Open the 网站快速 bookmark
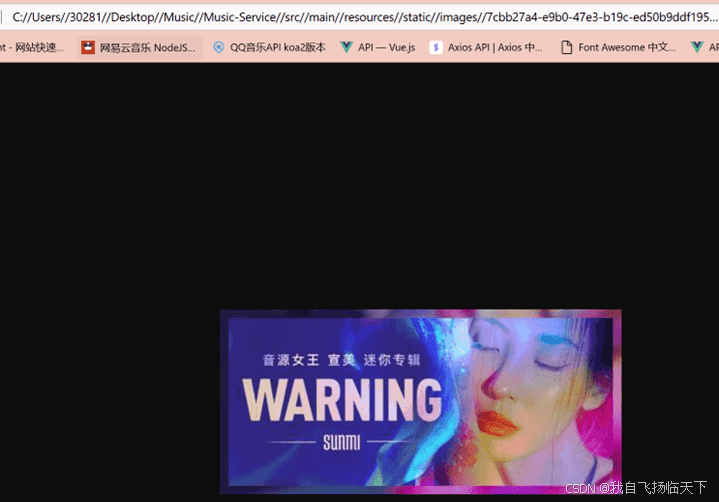The height and width of the screenshot is (502, 719). coord(32,47)
